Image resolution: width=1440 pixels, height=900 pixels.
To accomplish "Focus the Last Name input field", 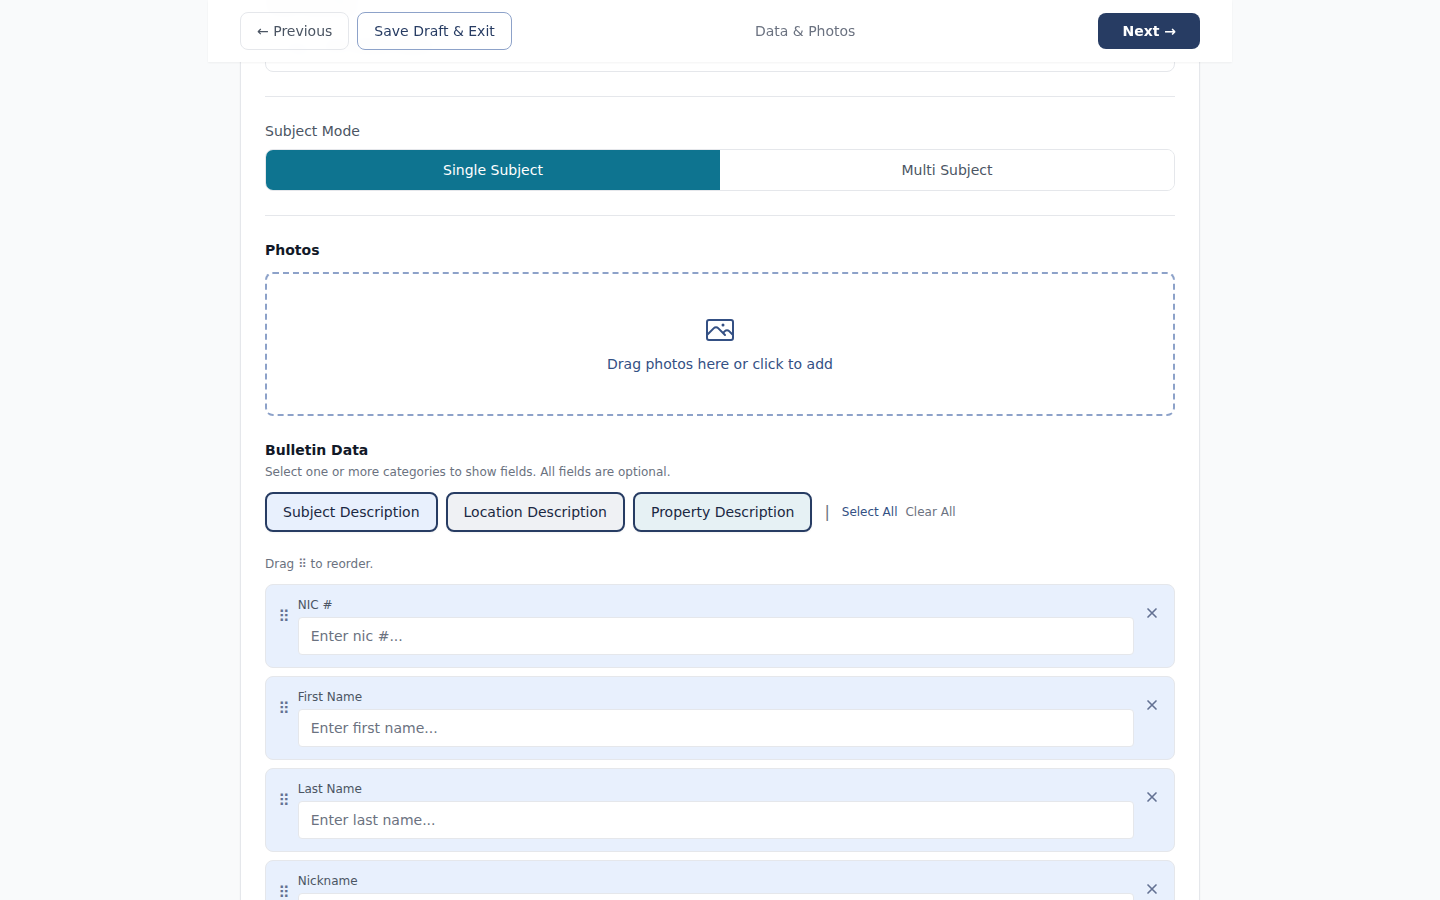I will (x=716, y=820).
